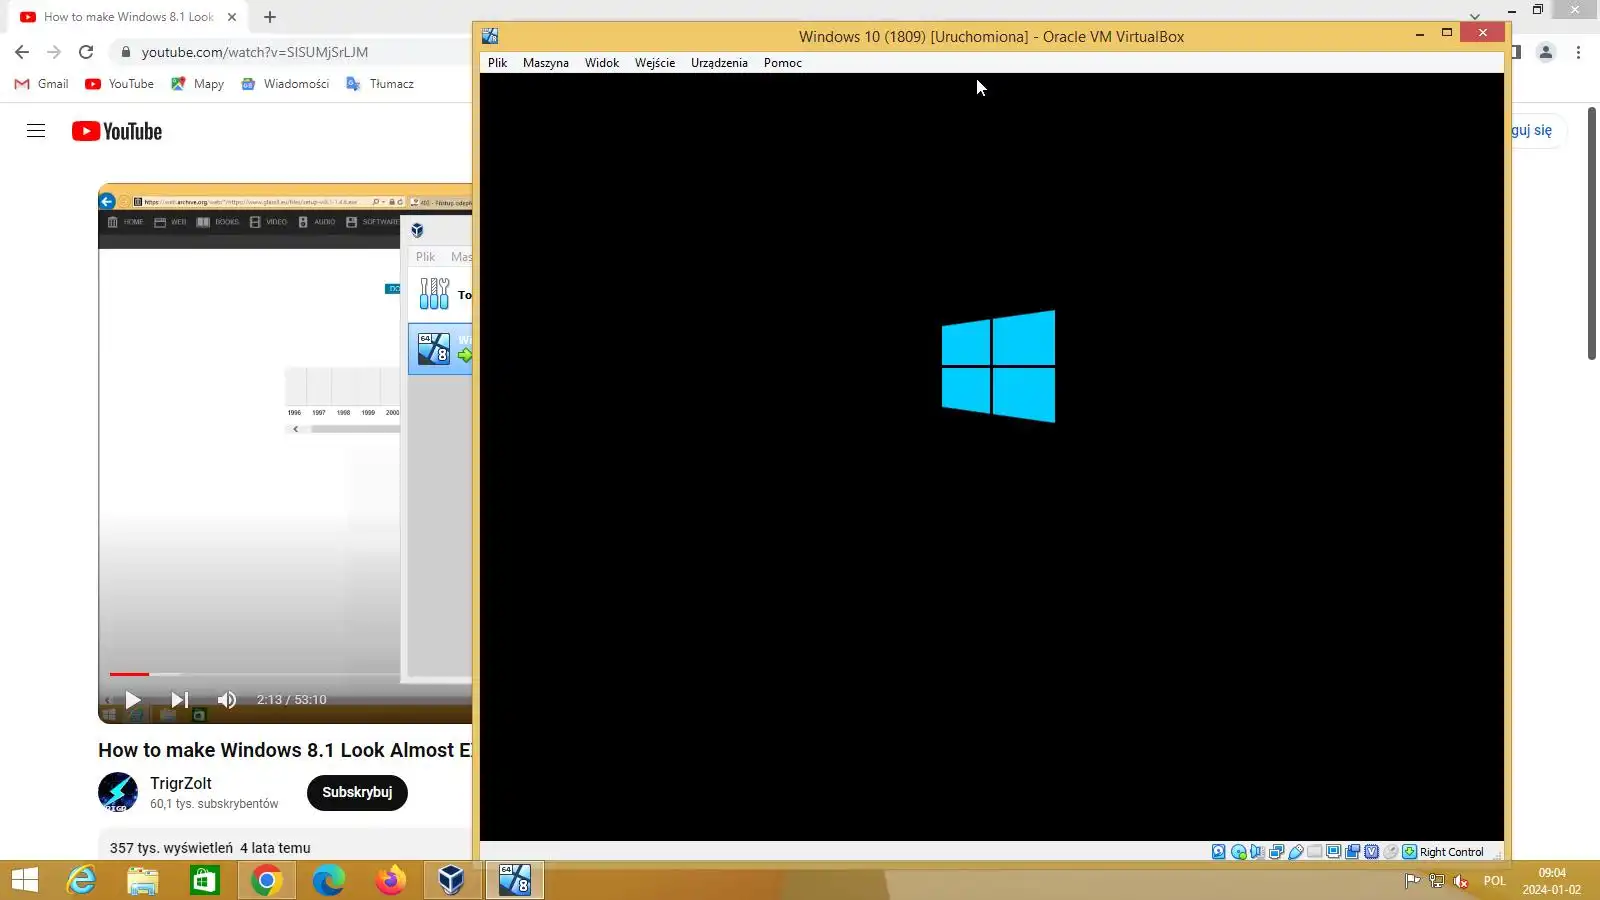Open the Plik menu in VirtualBox
Viewport: 1600px width, 900px height.
pos(497,62)
